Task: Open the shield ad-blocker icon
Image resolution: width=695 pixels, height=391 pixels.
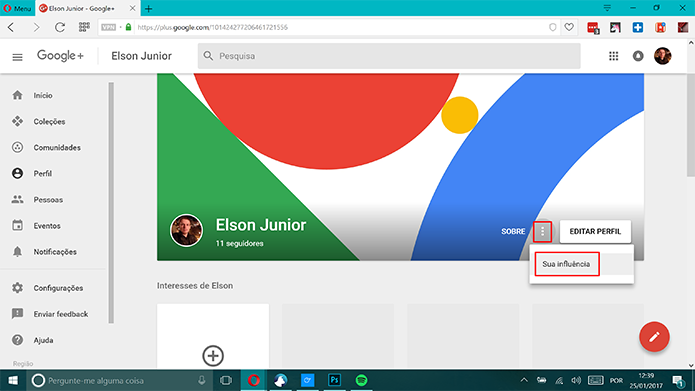Action: point(552,27)
